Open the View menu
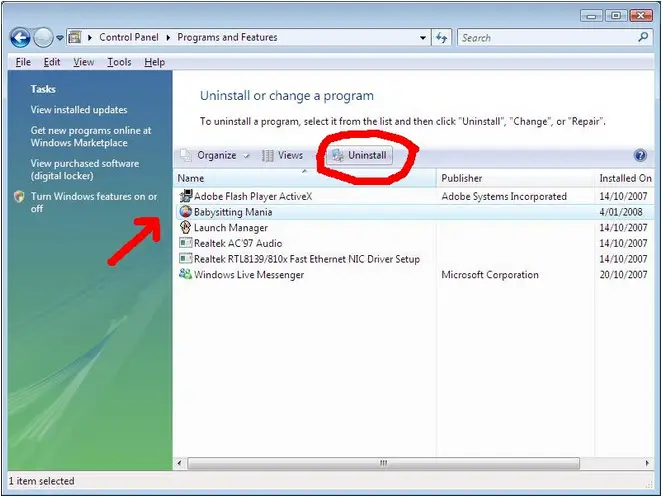Viewport: 662px width, 498px height. (84, 62)
